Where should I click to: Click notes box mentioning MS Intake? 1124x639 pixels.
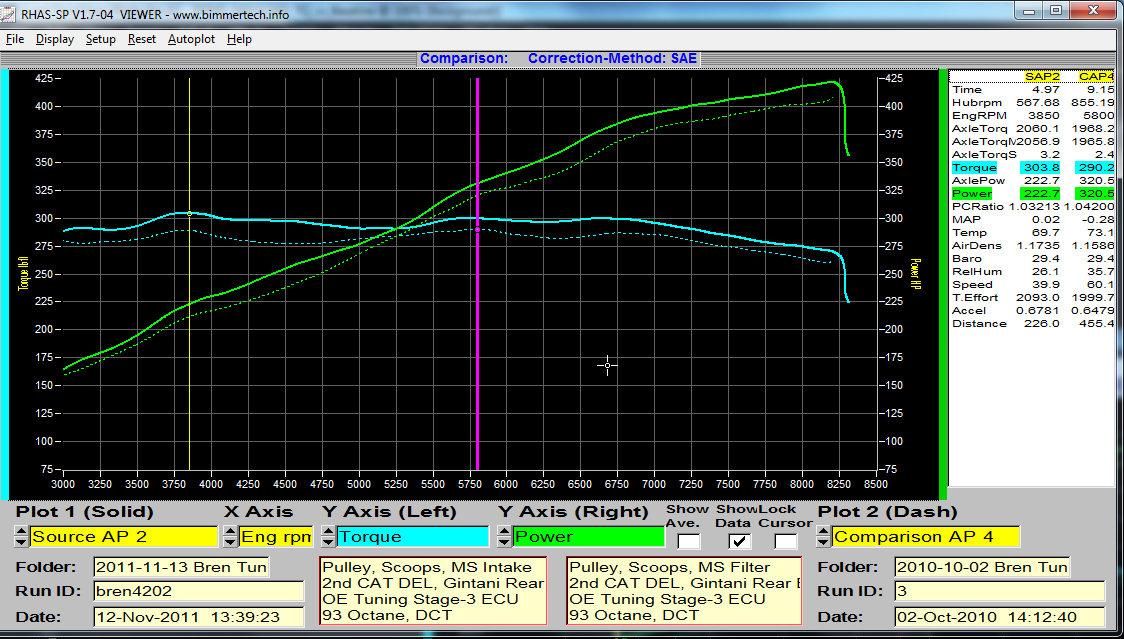click(433, 591)
